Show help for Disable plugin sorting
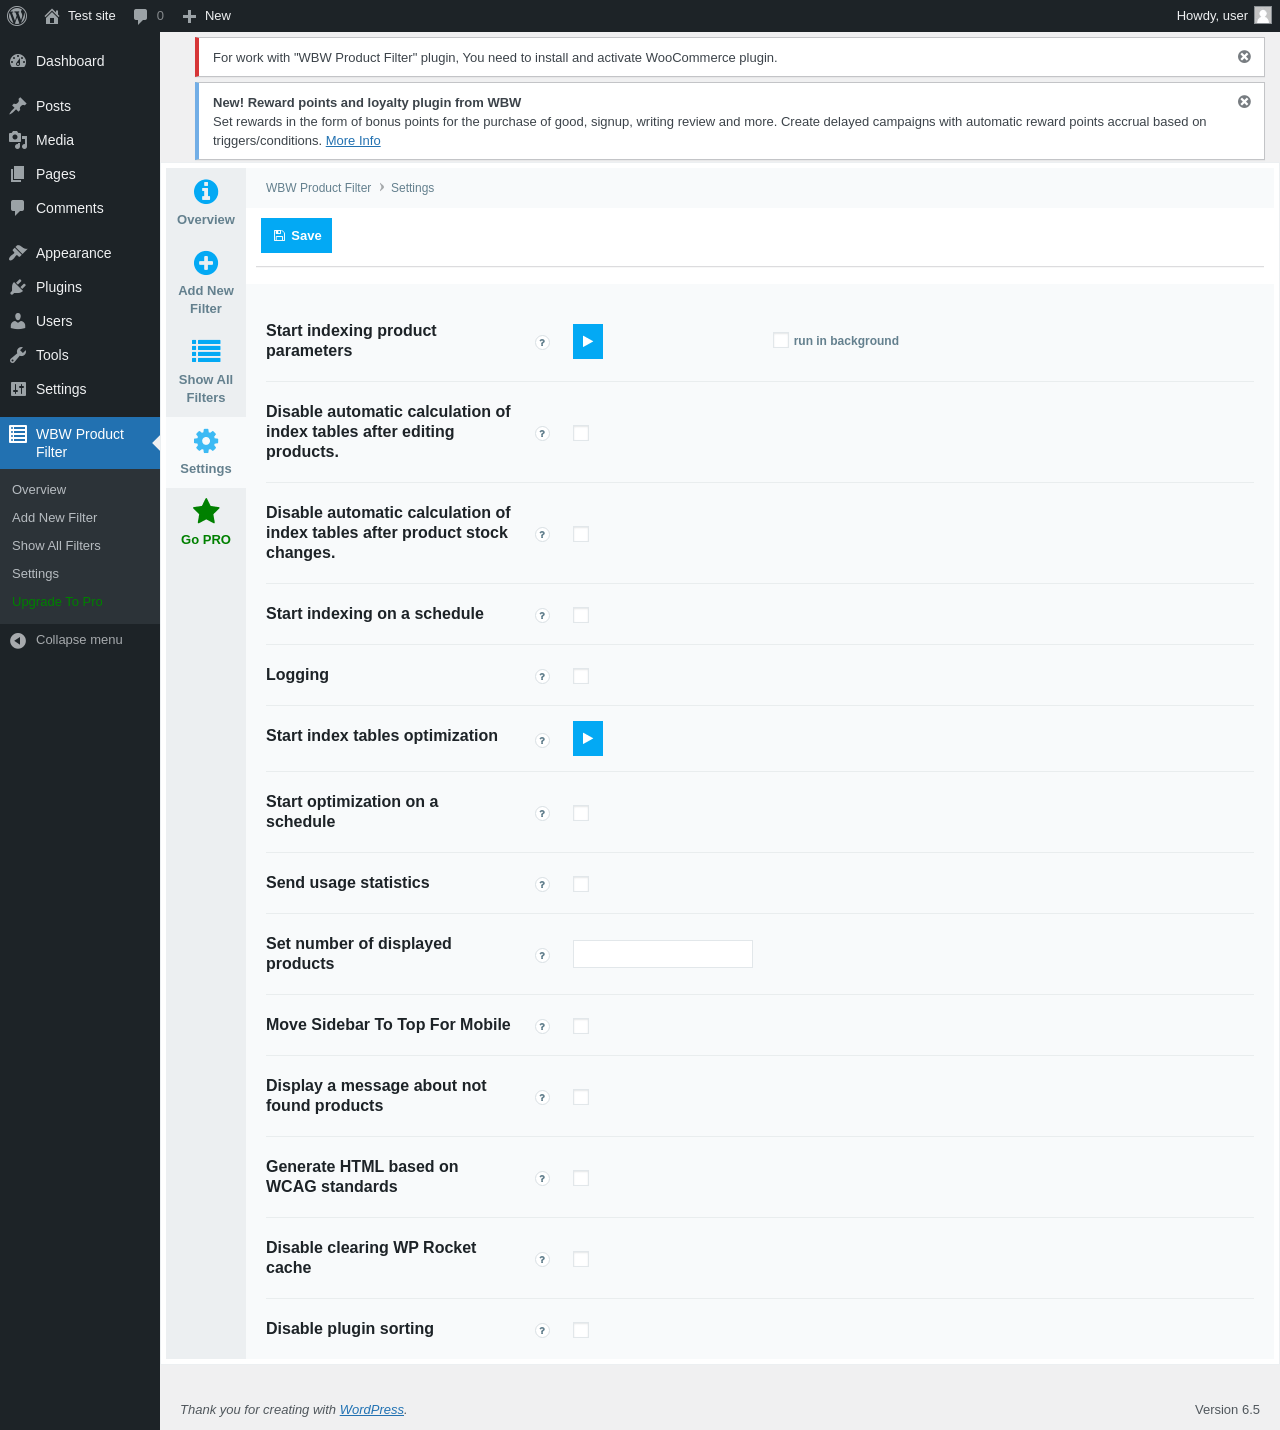The image size is (1280, 1430). (x=543, y=1331)
